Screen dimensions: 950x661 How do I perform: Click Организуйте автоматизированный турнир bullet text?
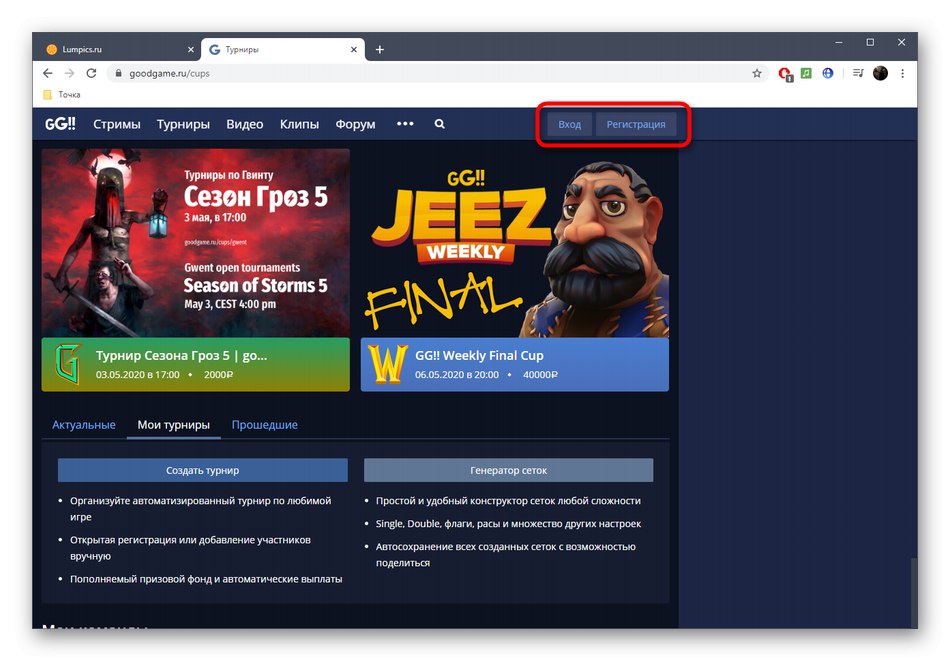[201, 508]
